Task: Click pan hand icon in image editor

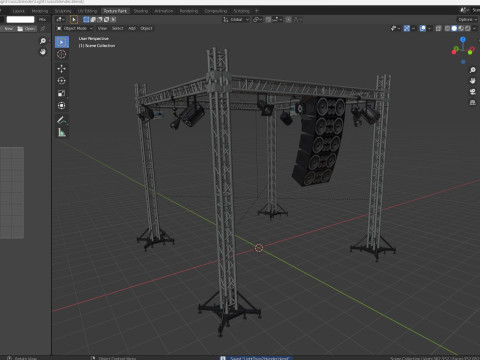Action: point(43,52)
